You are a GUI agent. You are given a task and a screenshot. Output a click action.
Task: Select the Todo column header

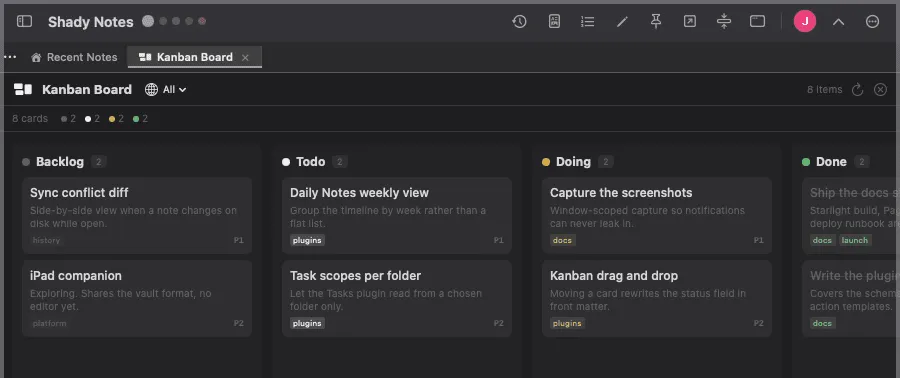click(311, 162)
